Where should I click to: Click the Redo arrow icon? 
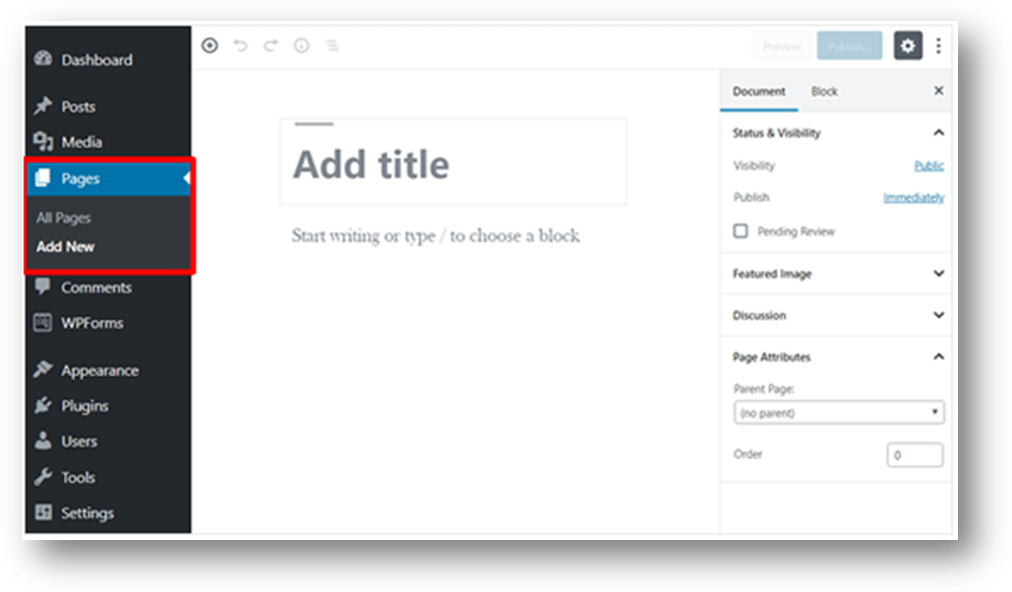tap(270, 46)
